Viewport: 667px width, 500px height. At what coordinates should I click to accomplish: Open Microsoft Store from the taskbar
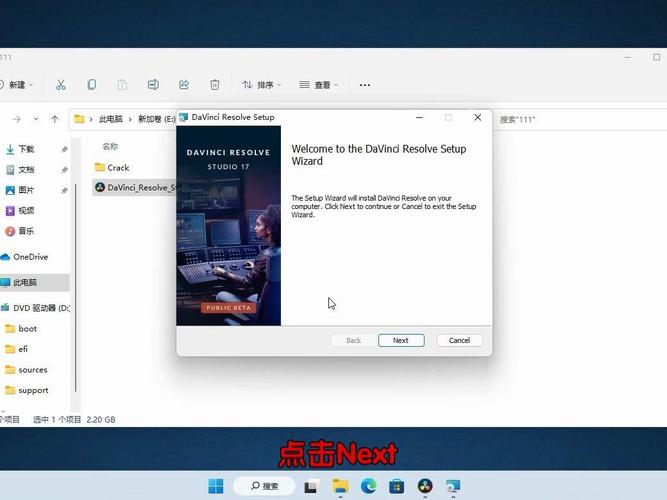click(396, 486)
